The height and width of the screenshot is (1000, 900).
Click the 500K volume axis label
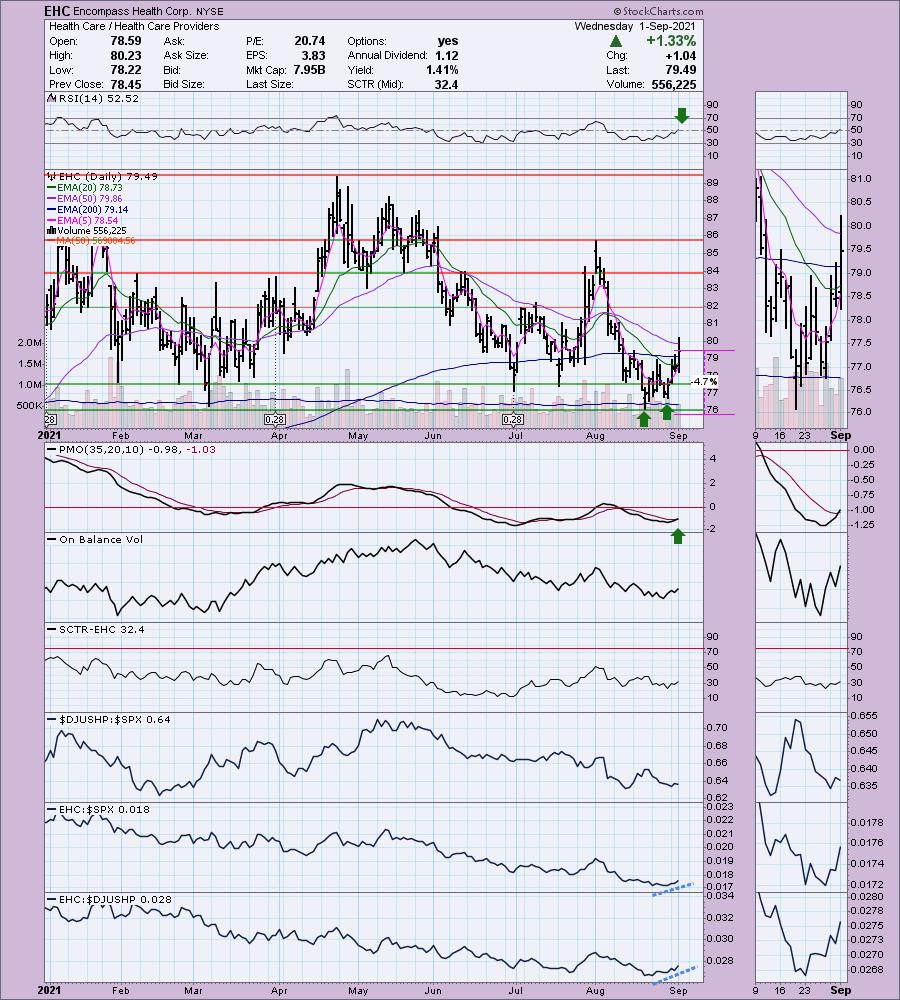[x=29, y=406]
